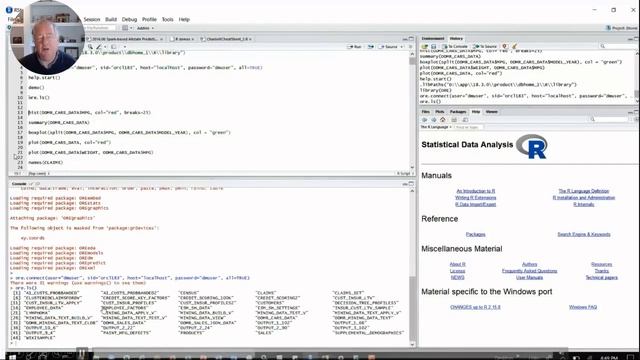Open the Debug menu
640x360 pixels.
(x=129, y=20)
